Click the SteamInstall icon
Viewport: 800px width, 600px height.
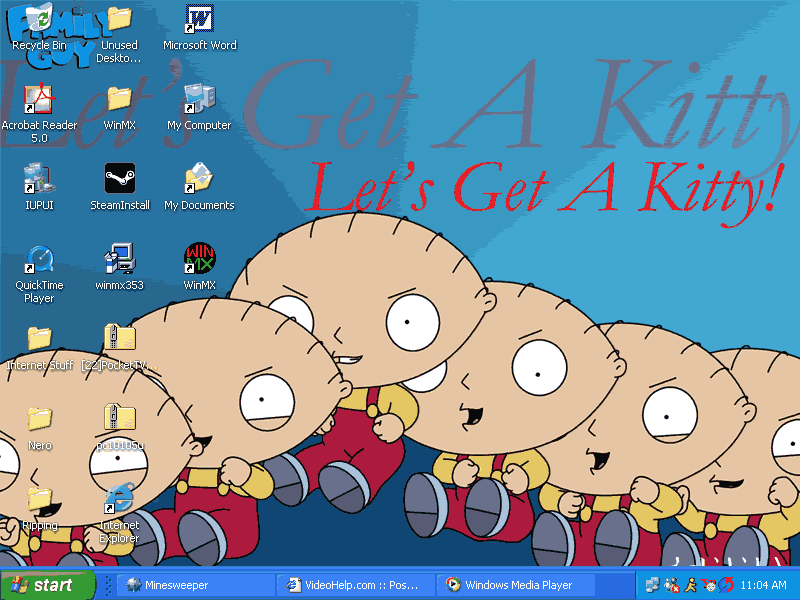coord(120,188)
